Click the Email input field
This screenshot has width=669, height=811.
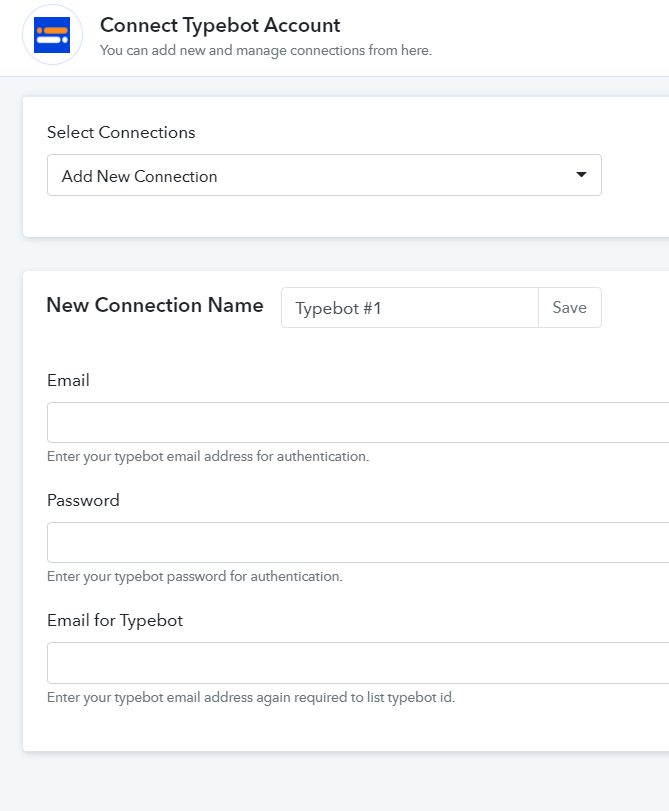pos(358,423)
